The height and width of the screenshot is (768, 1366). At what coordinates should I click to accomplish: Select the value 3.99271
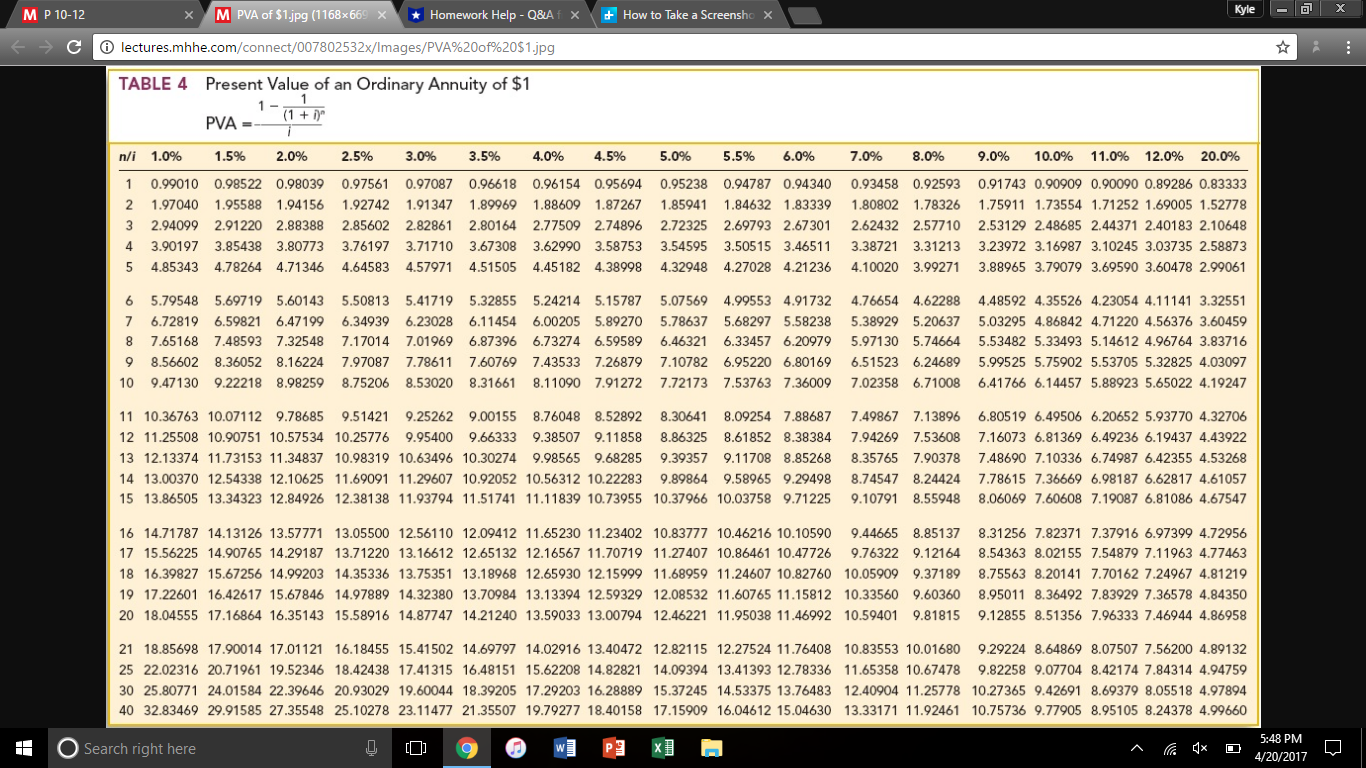tap(936, 268)
